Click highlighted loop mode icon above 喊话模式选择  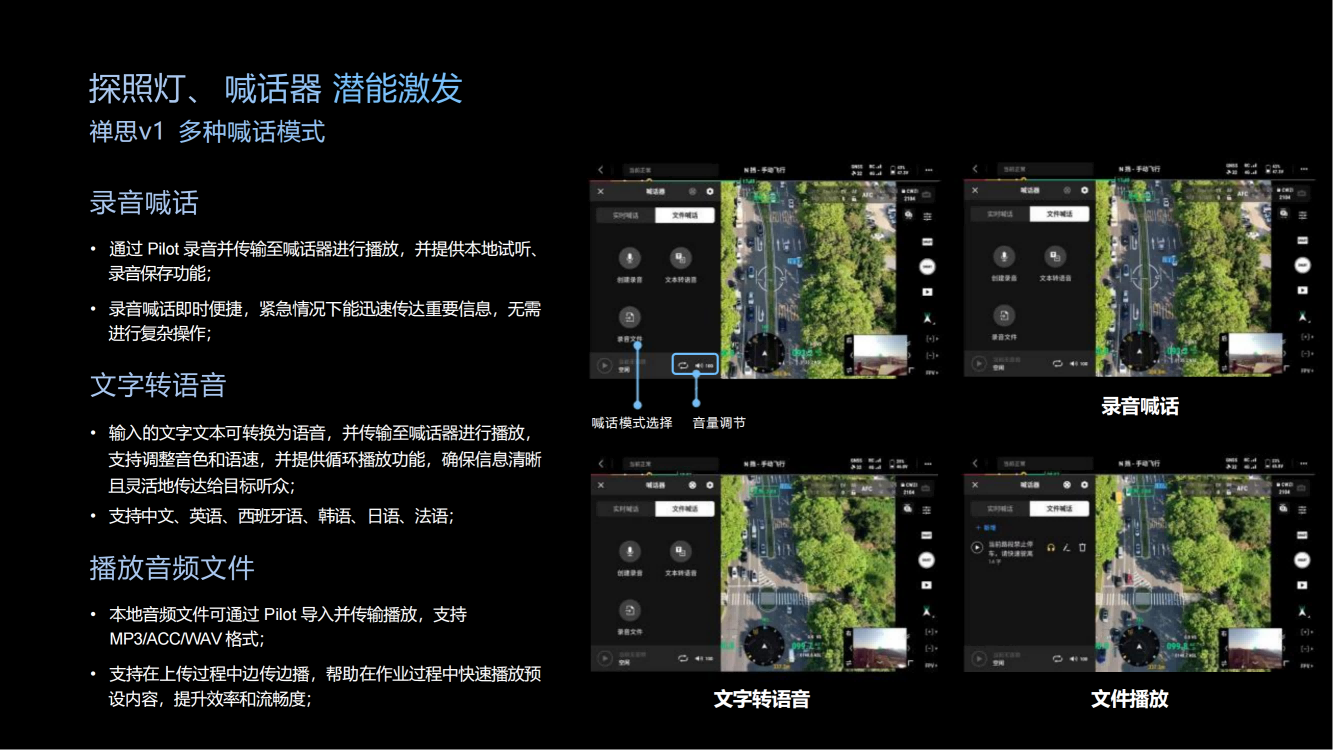coord(683,365)
